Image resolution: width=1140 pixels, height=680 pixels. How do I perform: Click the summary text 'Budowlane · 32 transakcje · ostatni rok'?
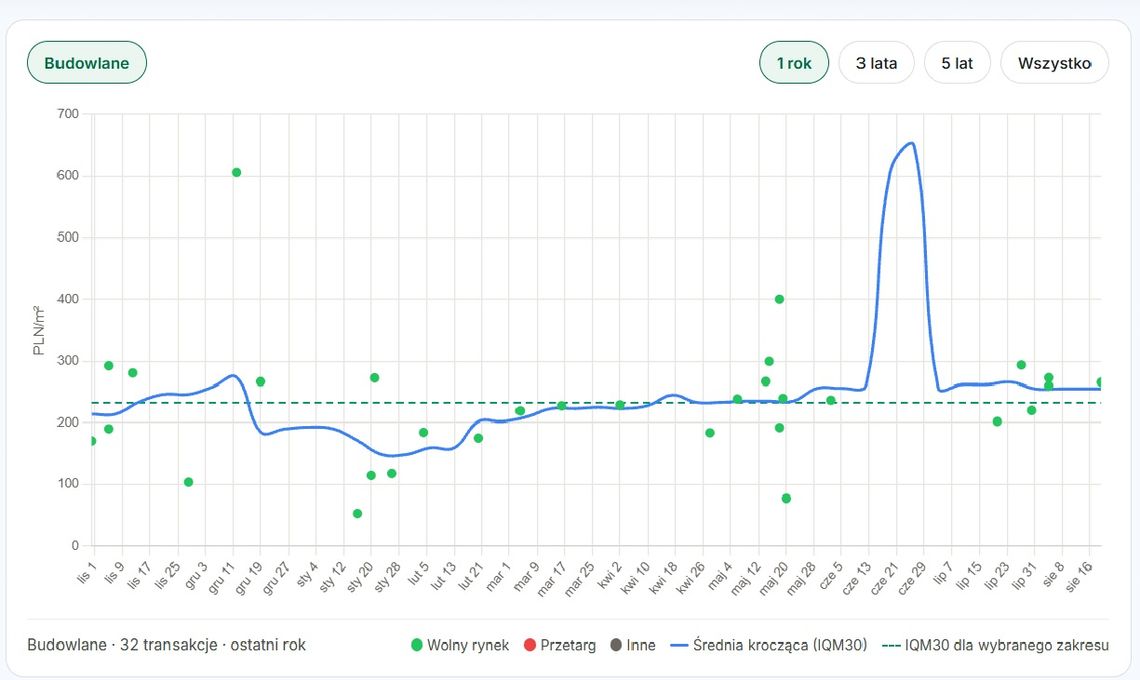[x=166, y=645]
